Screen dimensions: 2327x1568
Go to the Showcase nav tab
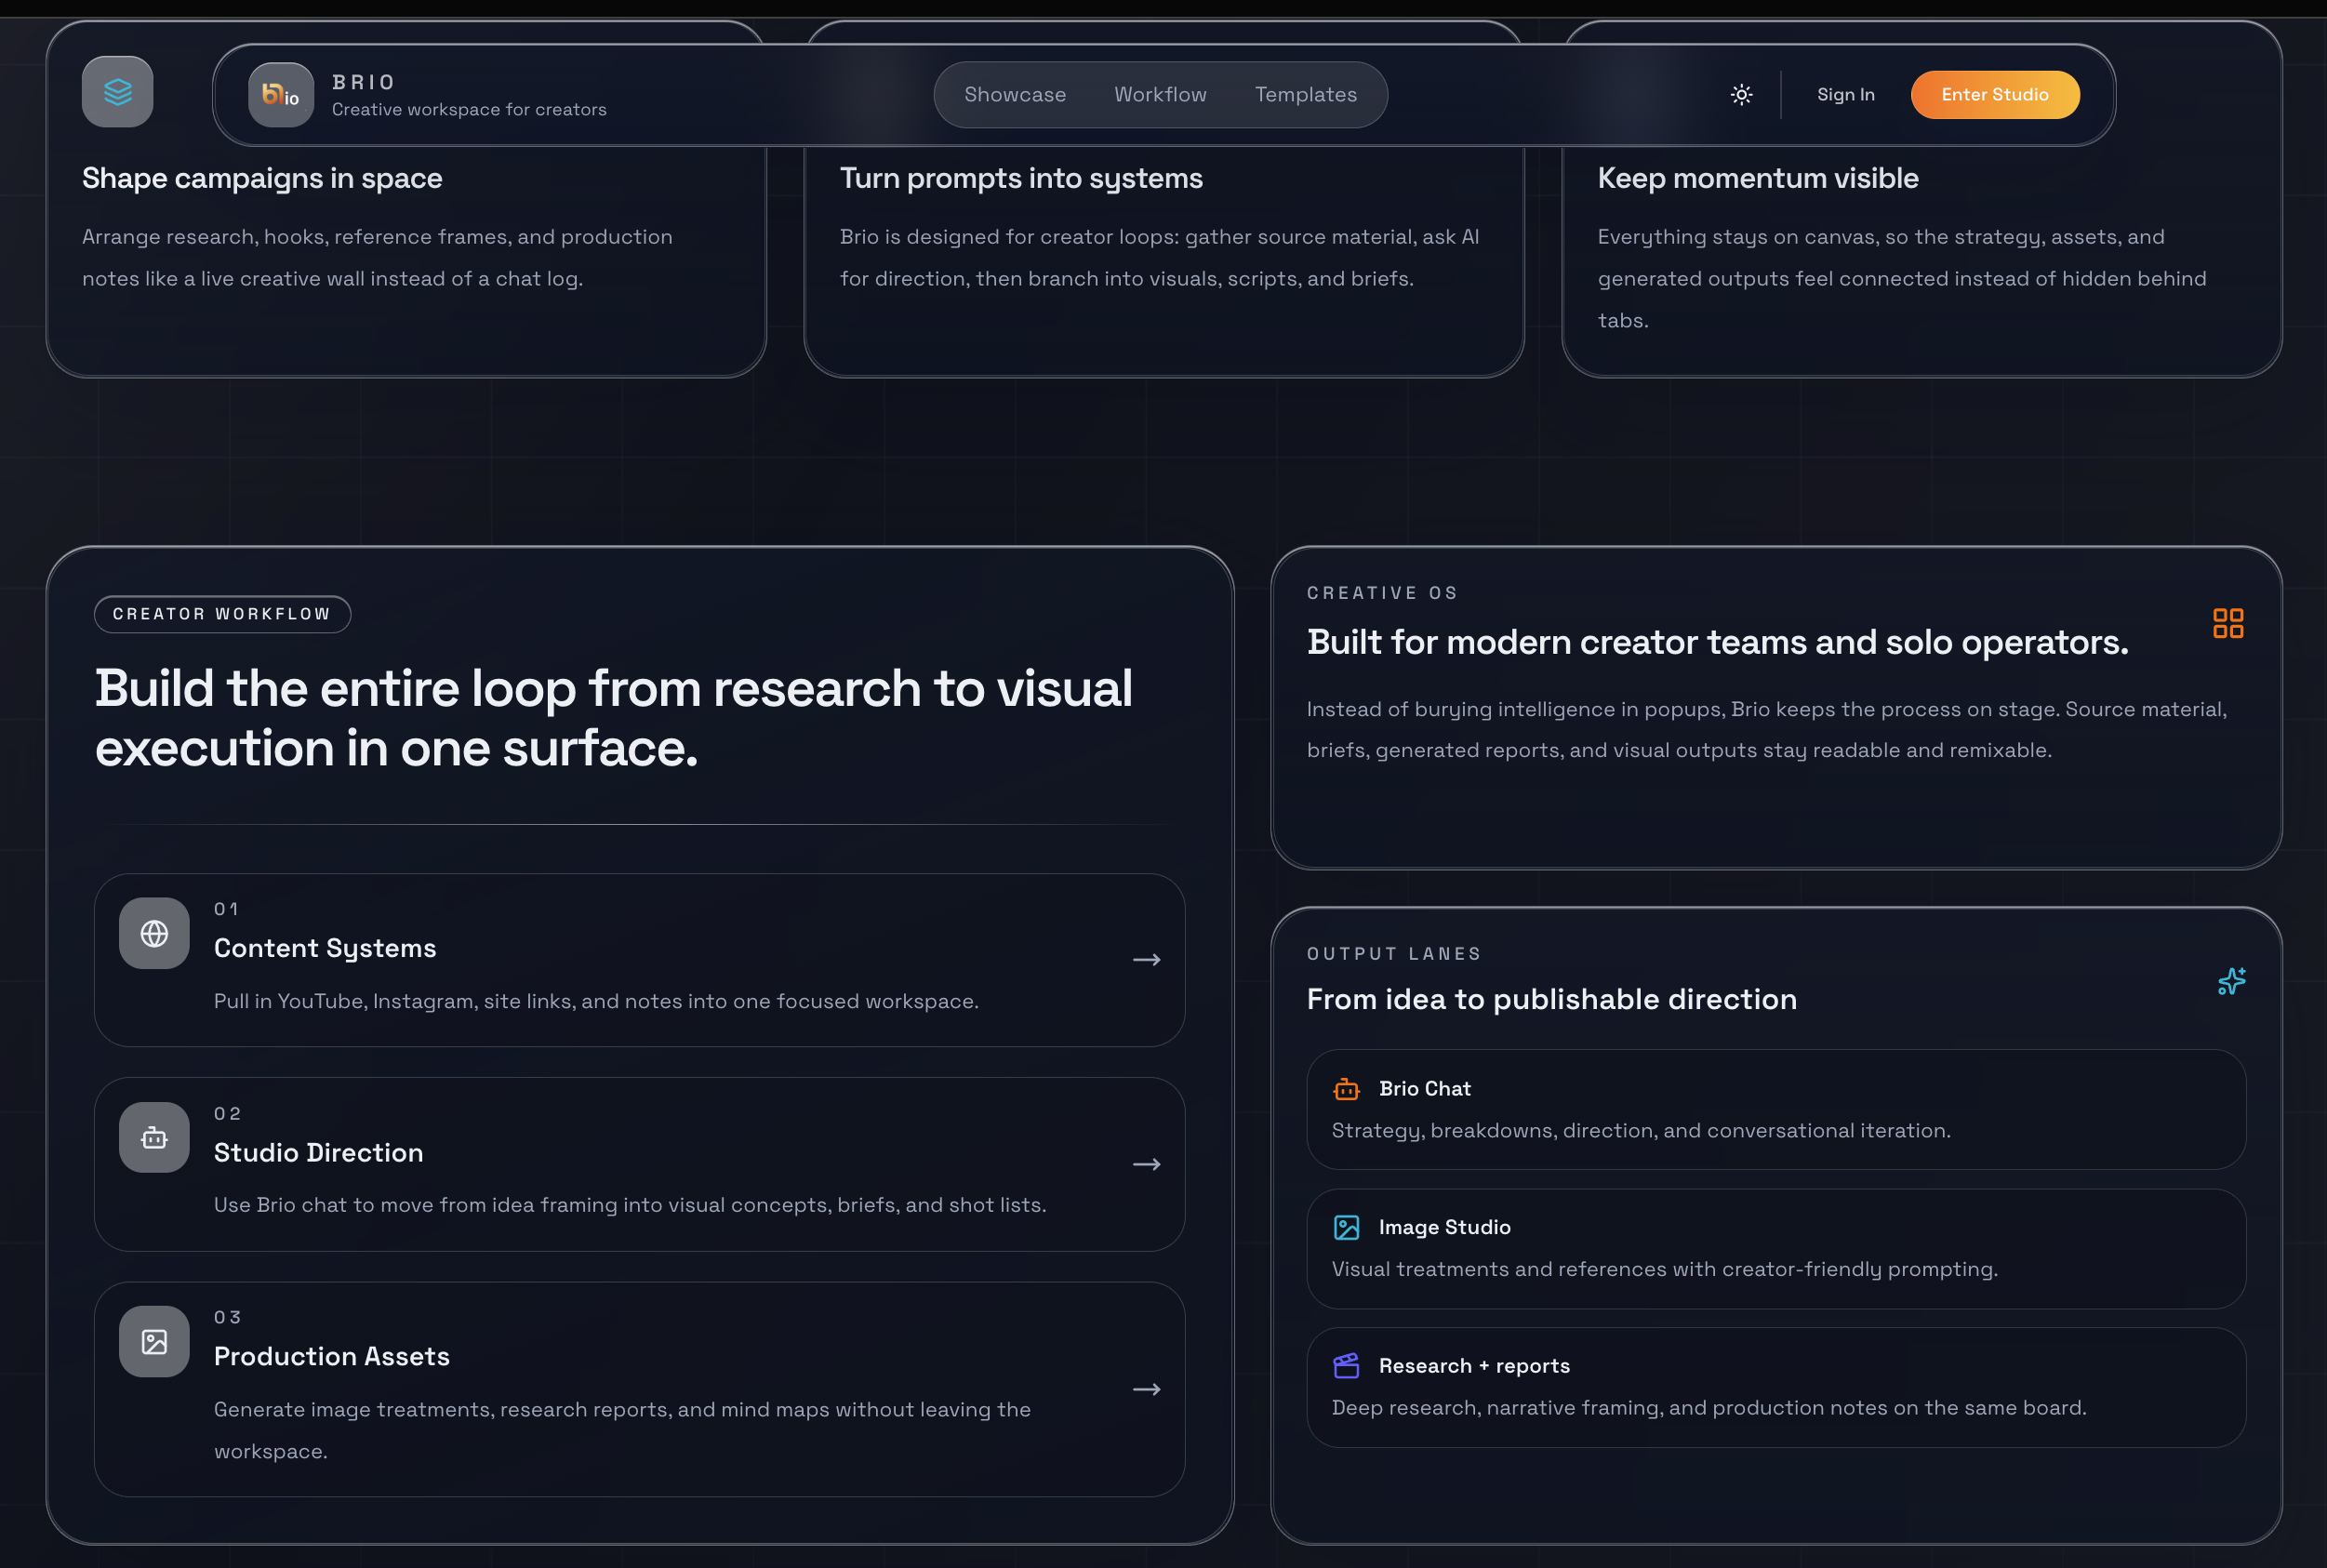[x=1014, y=95]
